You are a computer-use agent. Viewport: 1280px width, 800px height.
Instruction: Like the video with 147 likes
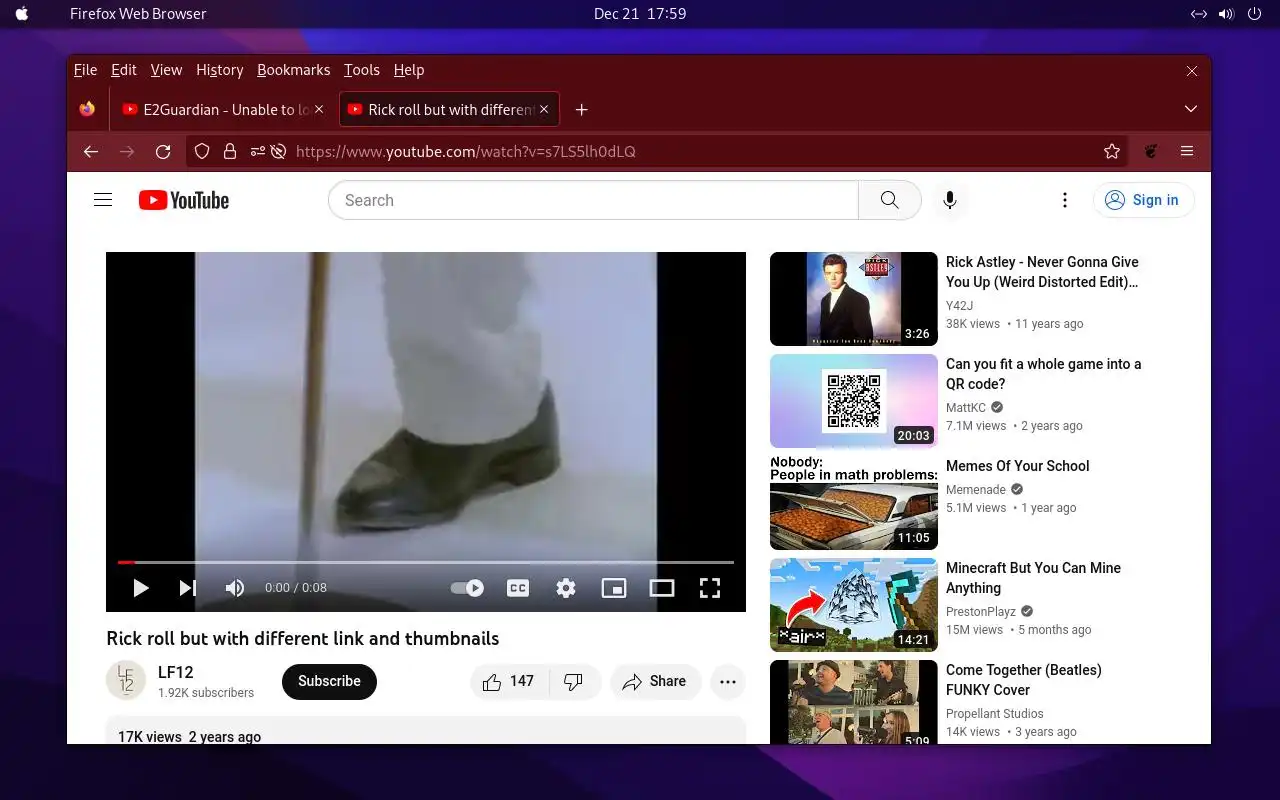point(509,682)
